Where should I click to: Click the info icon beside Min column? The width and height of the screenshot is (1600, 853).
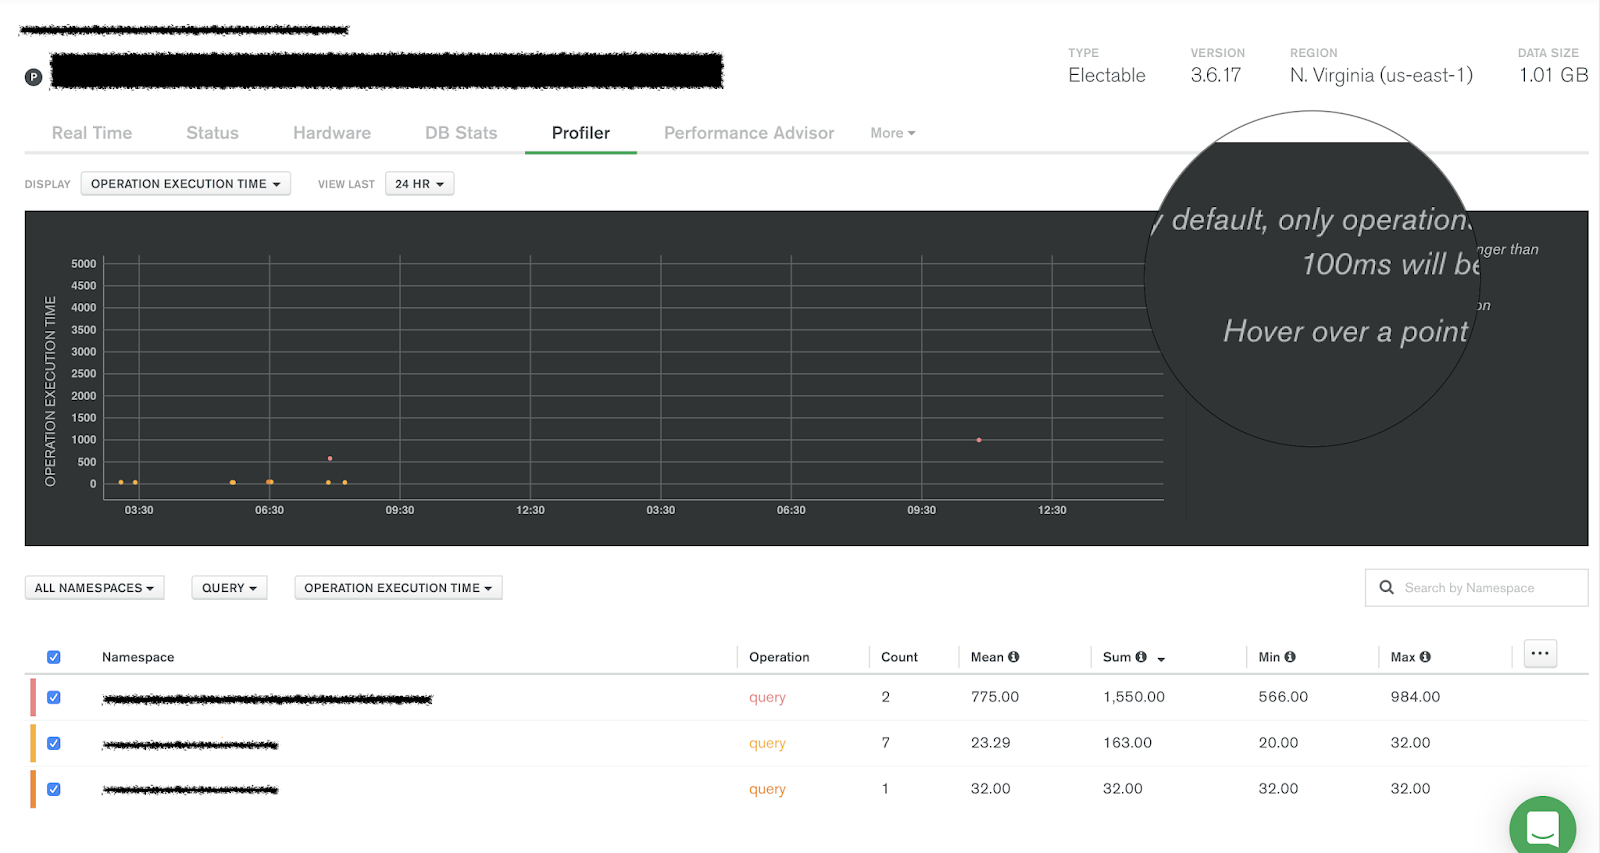(x=1290, y=657)
